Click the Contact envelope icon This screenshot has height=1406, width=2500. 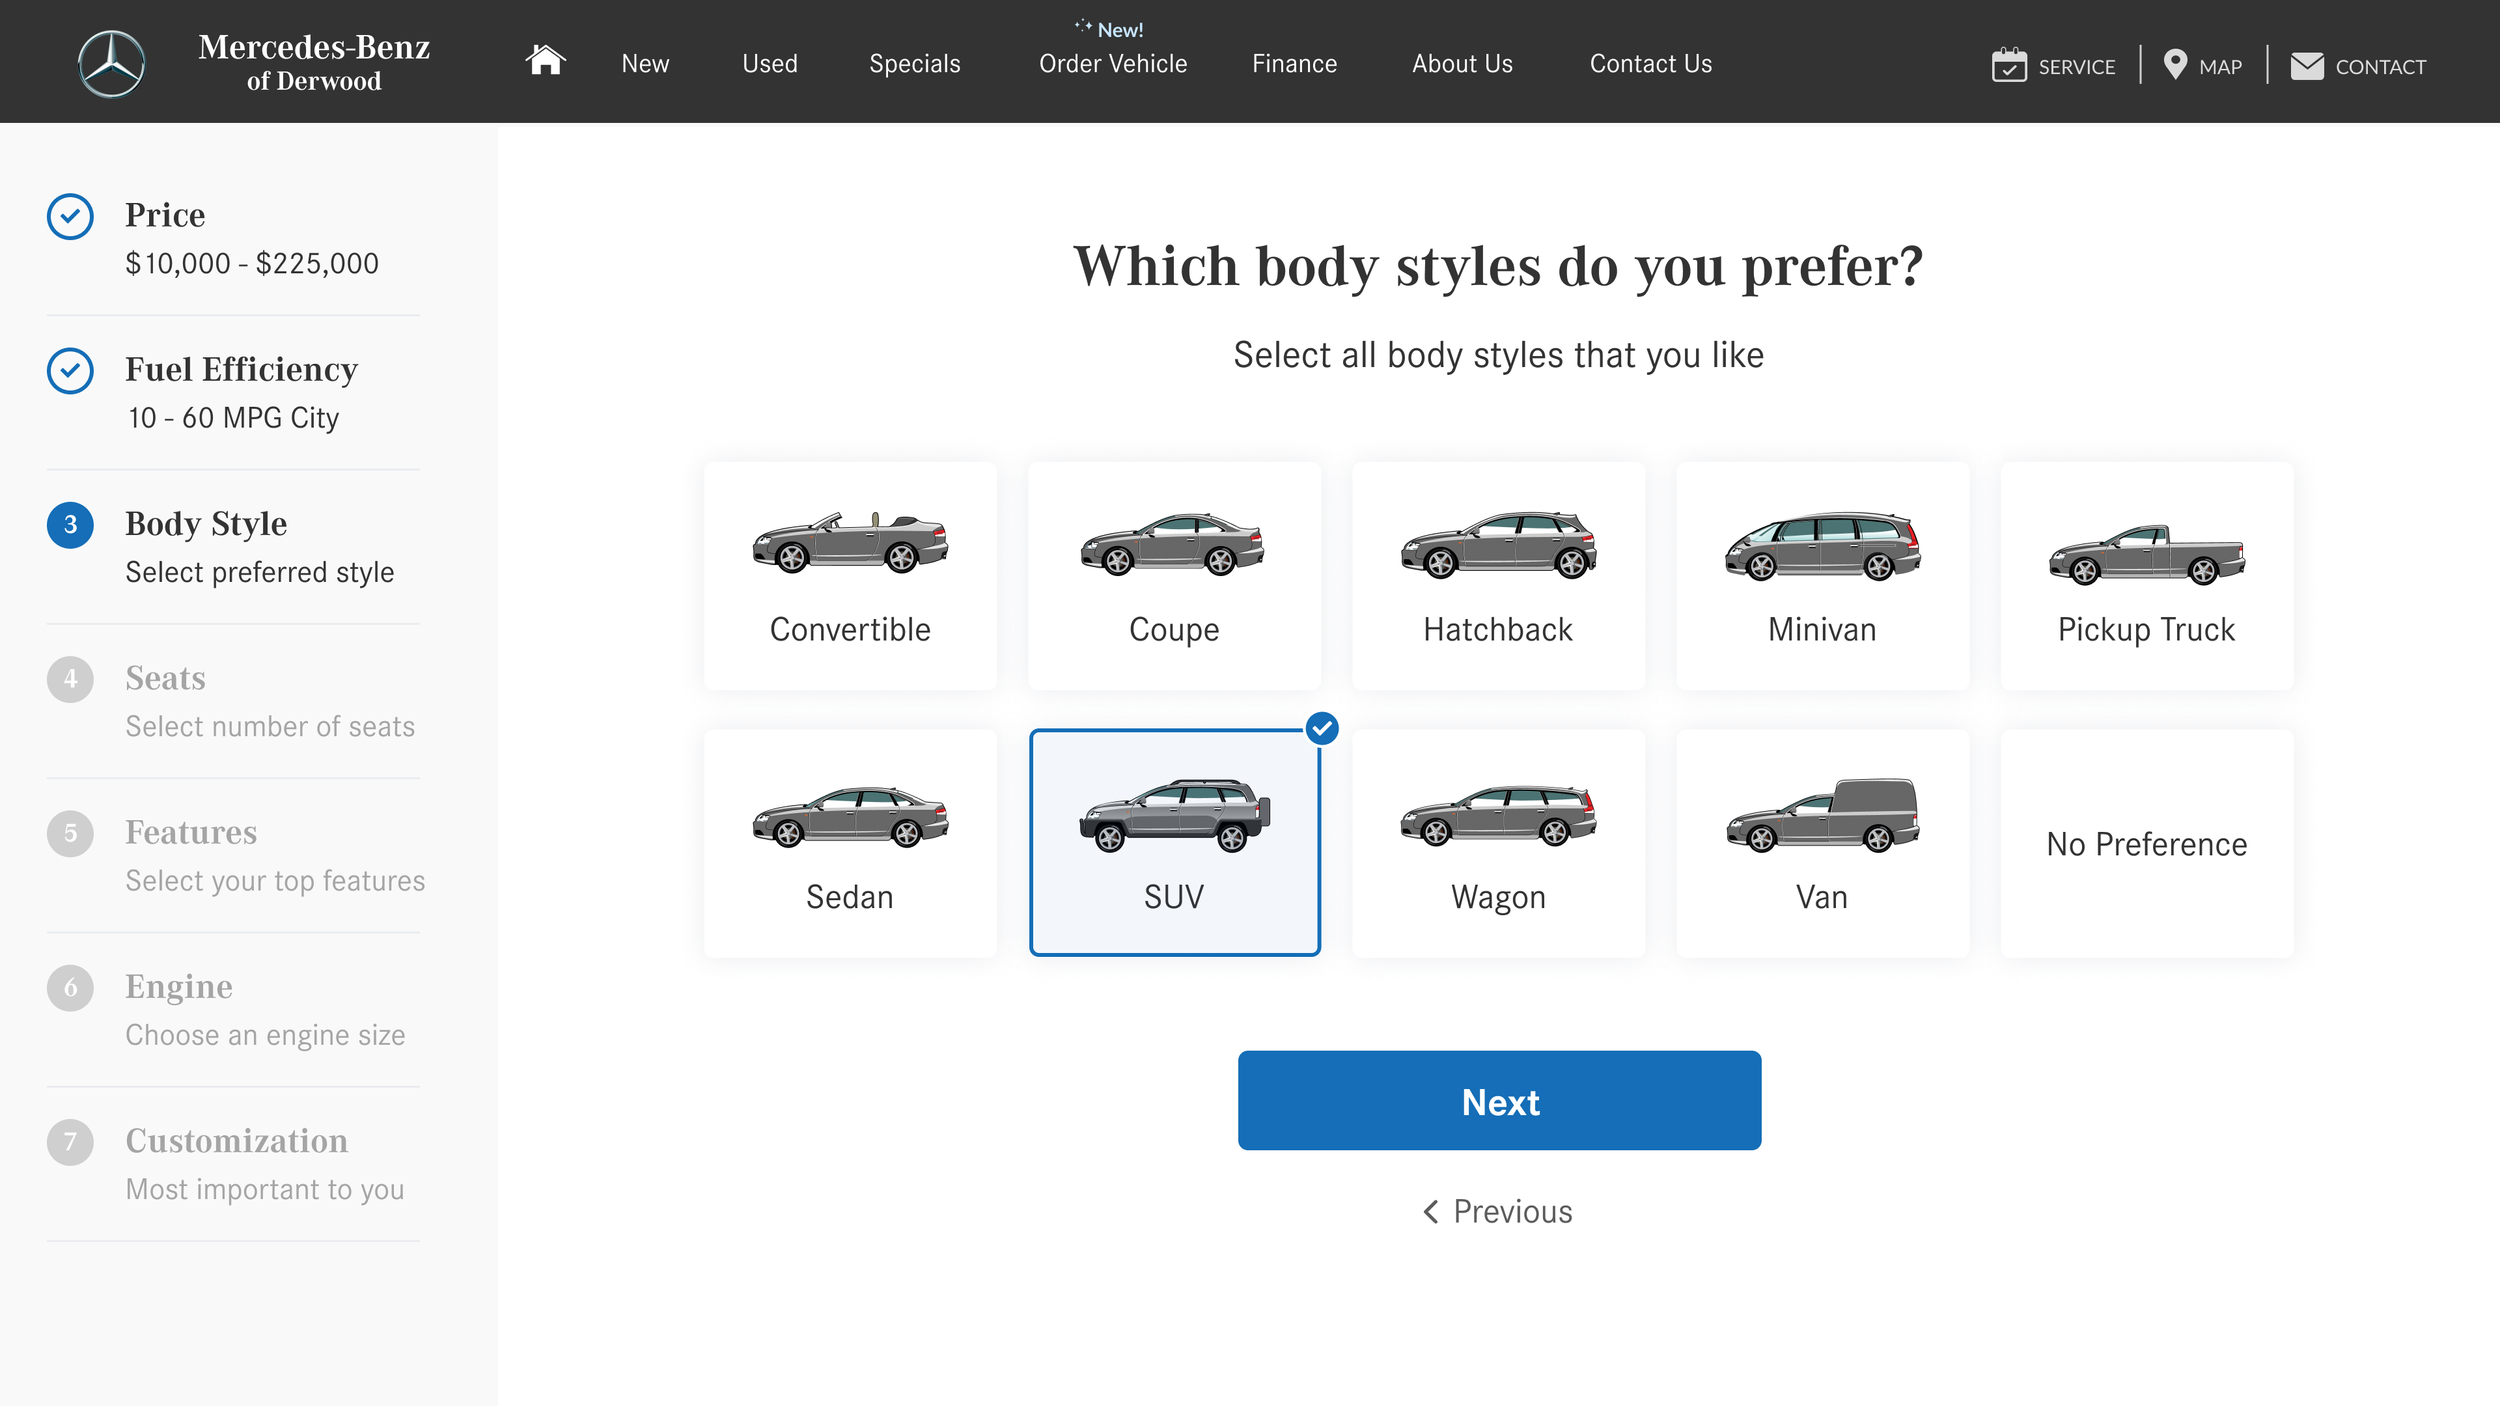coord(2307,66)
